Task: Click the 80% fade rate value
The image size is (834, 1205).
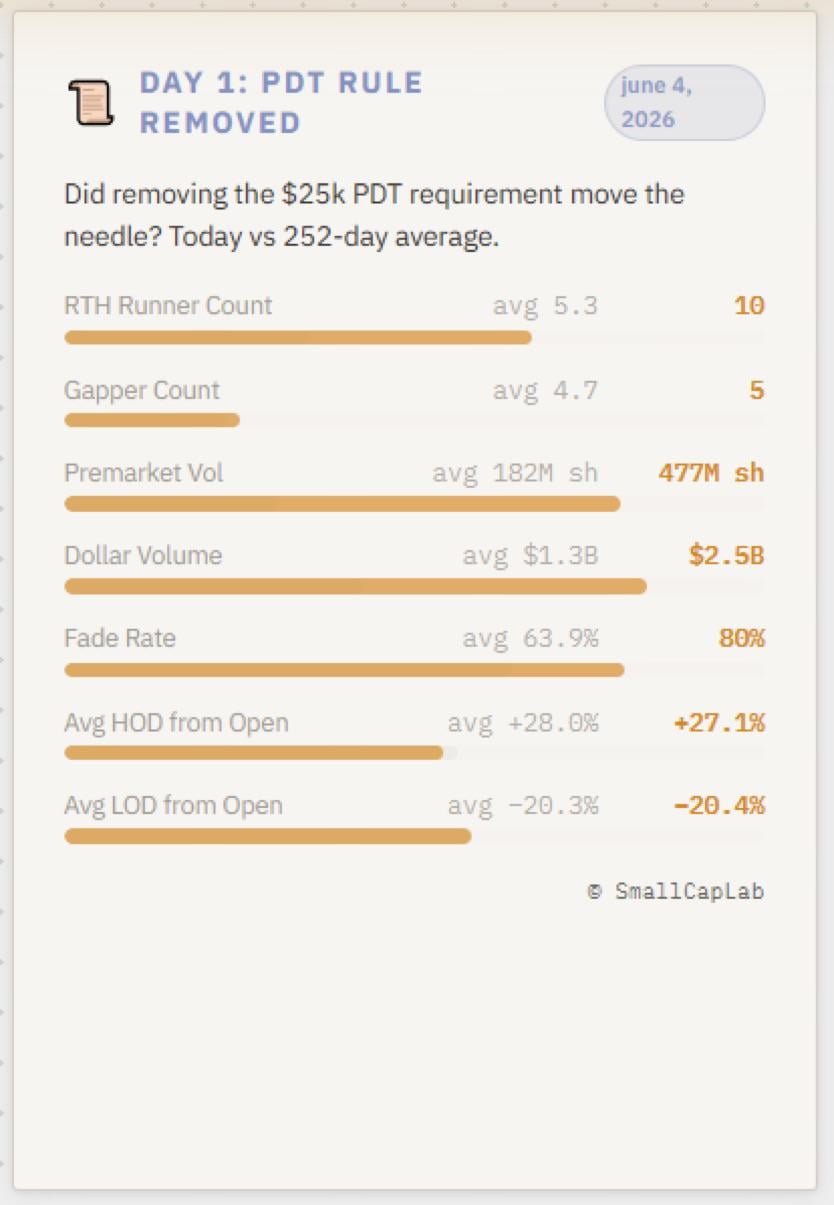Action: click(741, 638)
